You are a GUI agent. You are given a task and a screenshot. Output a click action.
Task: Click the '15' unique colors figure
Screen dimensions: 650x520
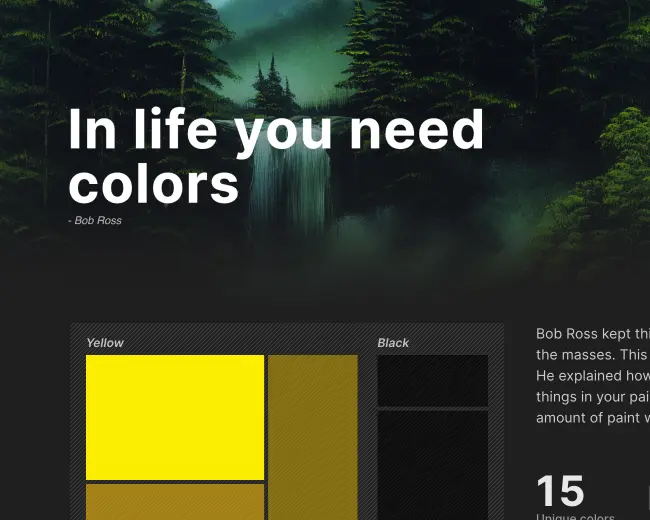(x=560, y=491)
